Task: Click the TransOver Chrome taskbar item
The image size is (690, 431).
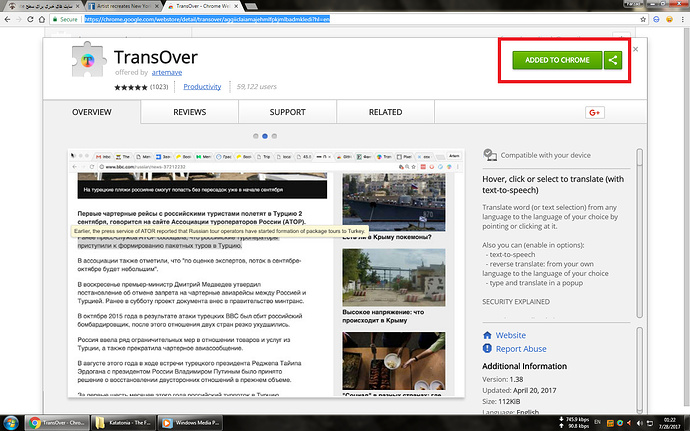Action: tap(57, 423)
